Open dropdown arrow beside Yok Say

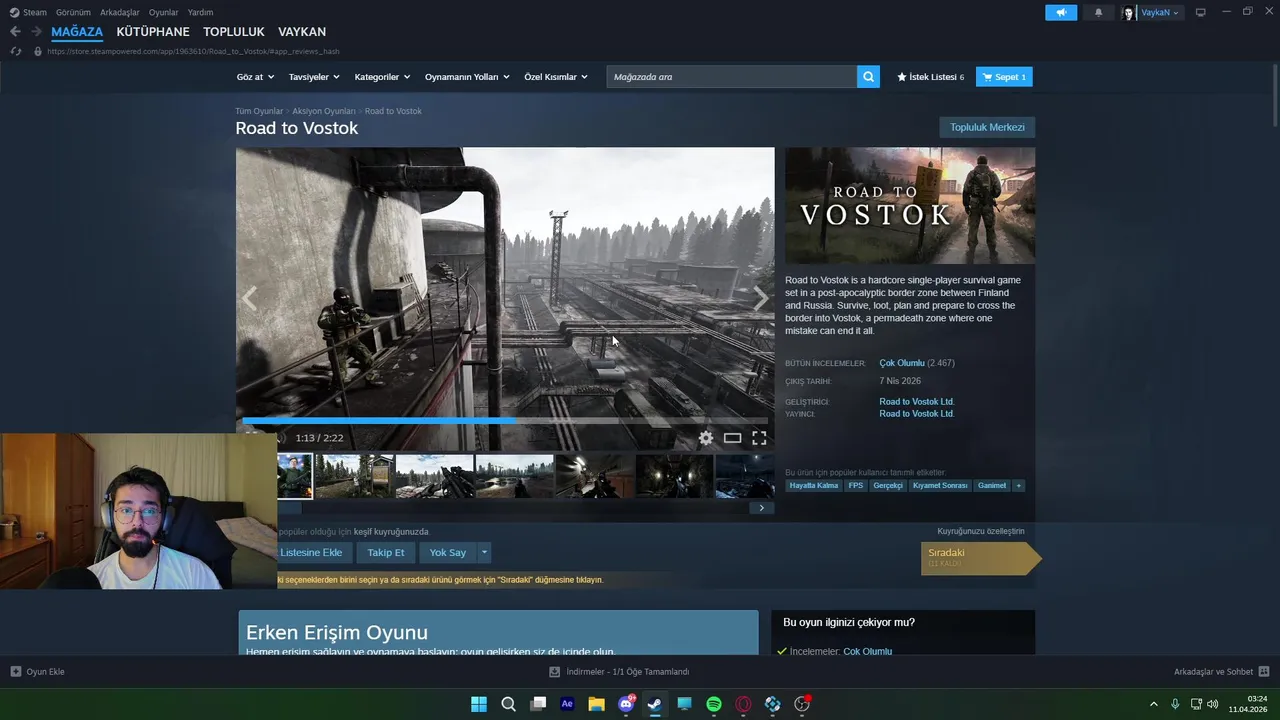coord(484,552)
